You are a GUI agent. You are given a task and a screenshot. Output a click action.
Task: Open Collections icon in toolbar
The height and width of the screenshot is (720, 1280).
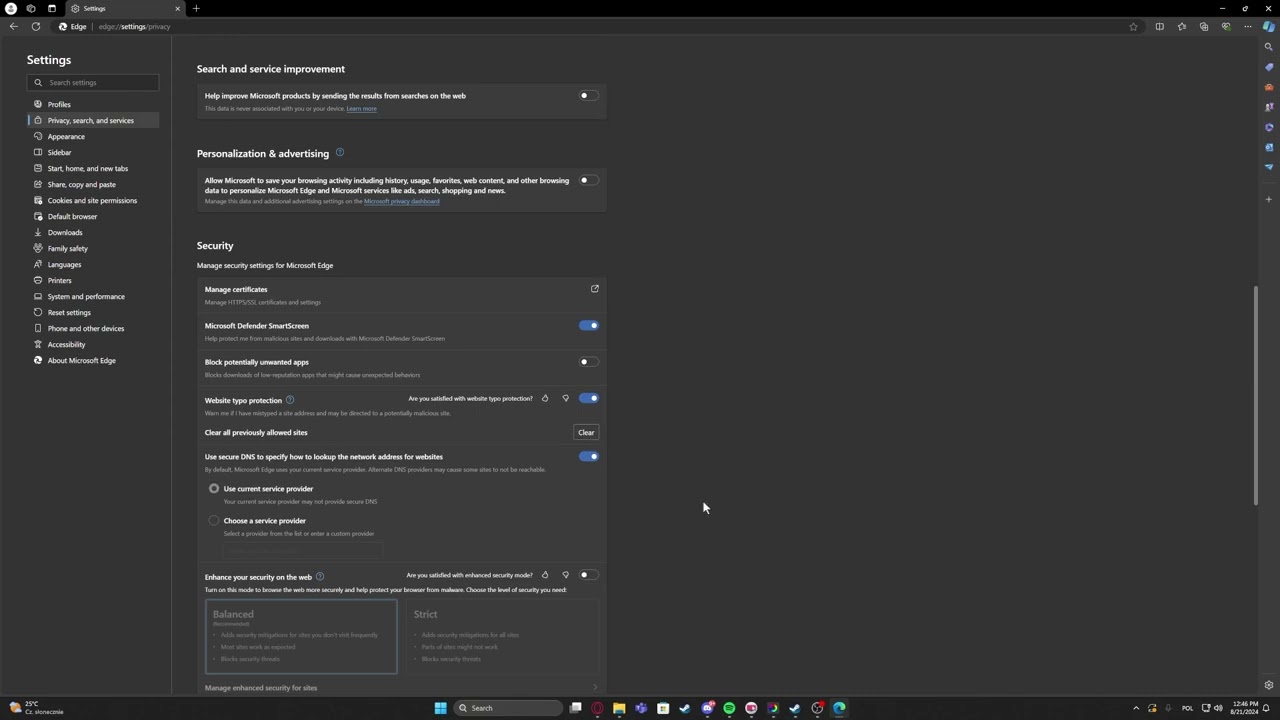click(1204, 26)
